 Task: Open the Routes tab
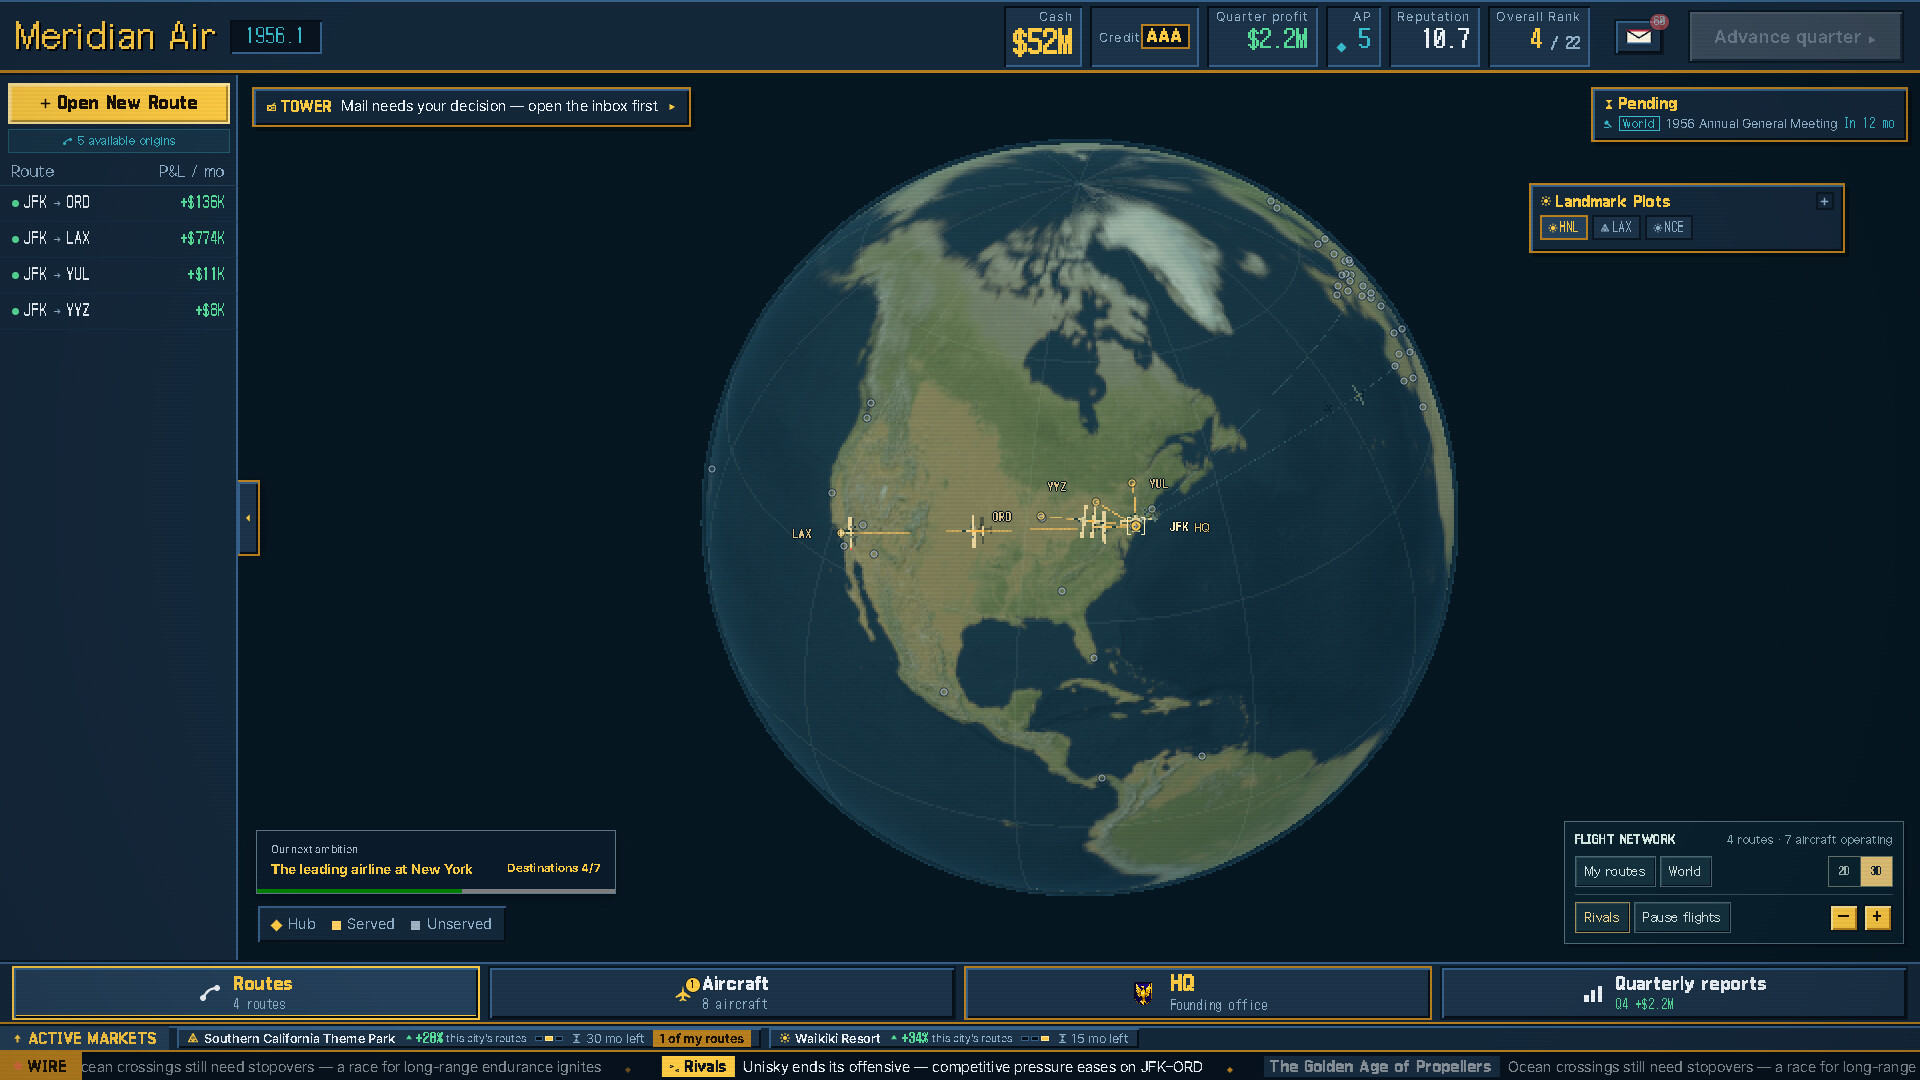pos(246,993)
